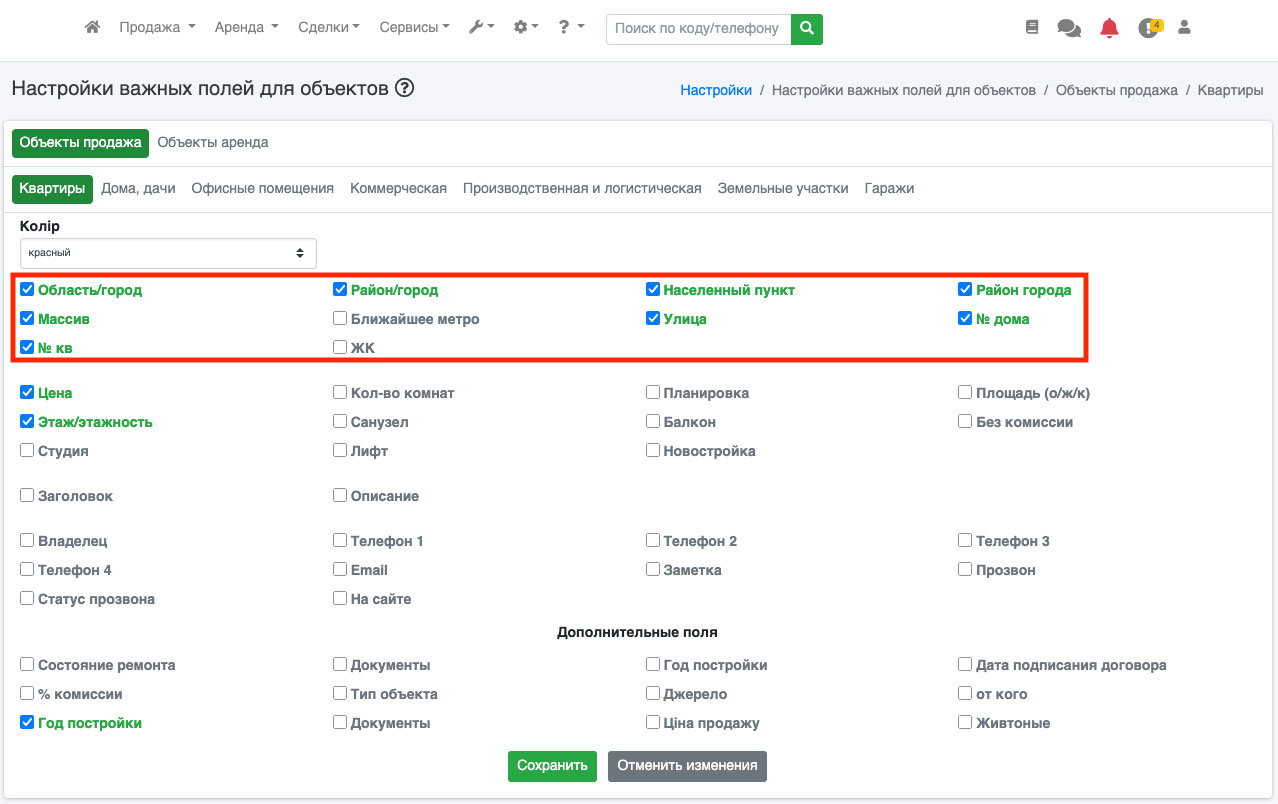Uncheck the Цена checkbox
The width and height of the screenshot is (1278, 804).
(x=27, y=393)
